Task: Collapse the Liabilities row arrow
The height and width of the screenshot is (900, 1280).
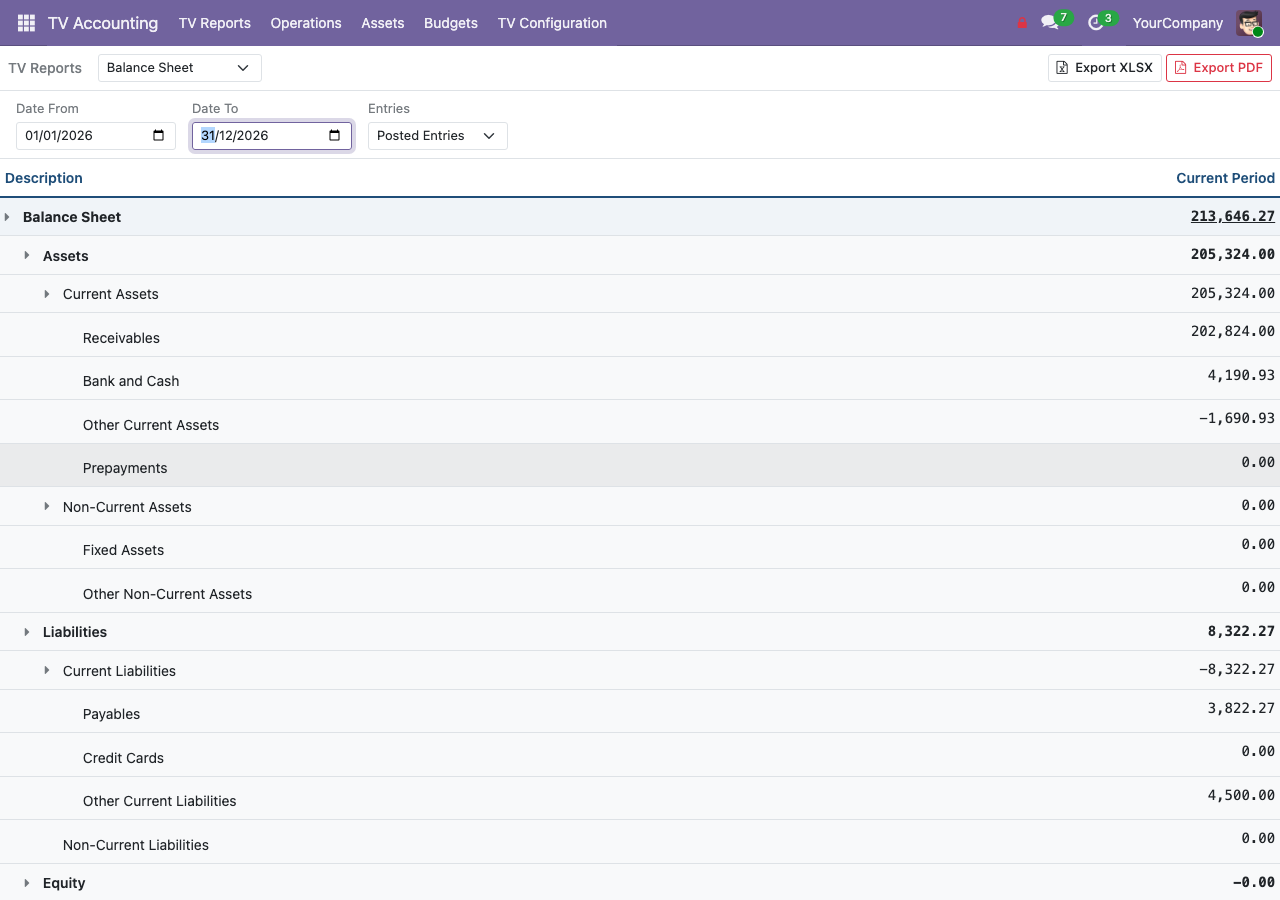Action: (x=27, y=632)
